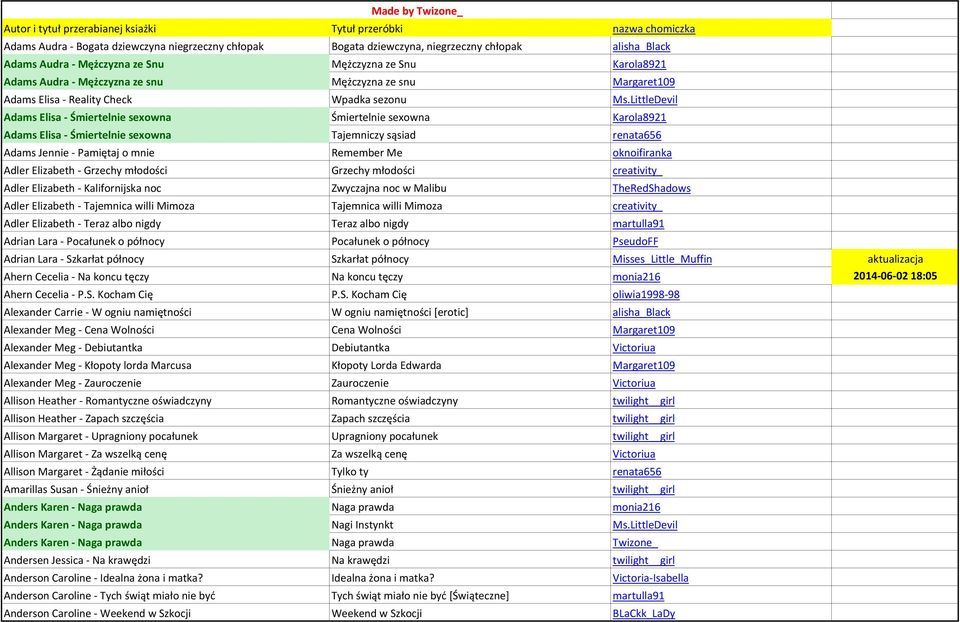The image size is (960, 622).
Task: Select cell 'W ogniu namiętności [erotic]'
Action: point(470,313)
